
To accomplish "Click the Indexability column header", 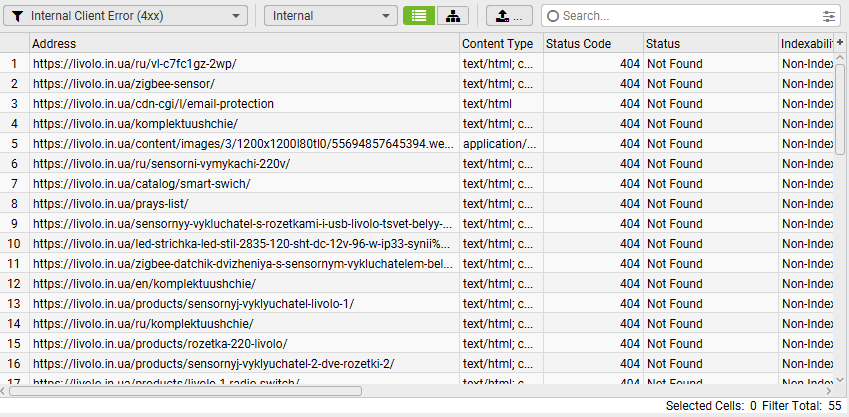I will point(806,44).
